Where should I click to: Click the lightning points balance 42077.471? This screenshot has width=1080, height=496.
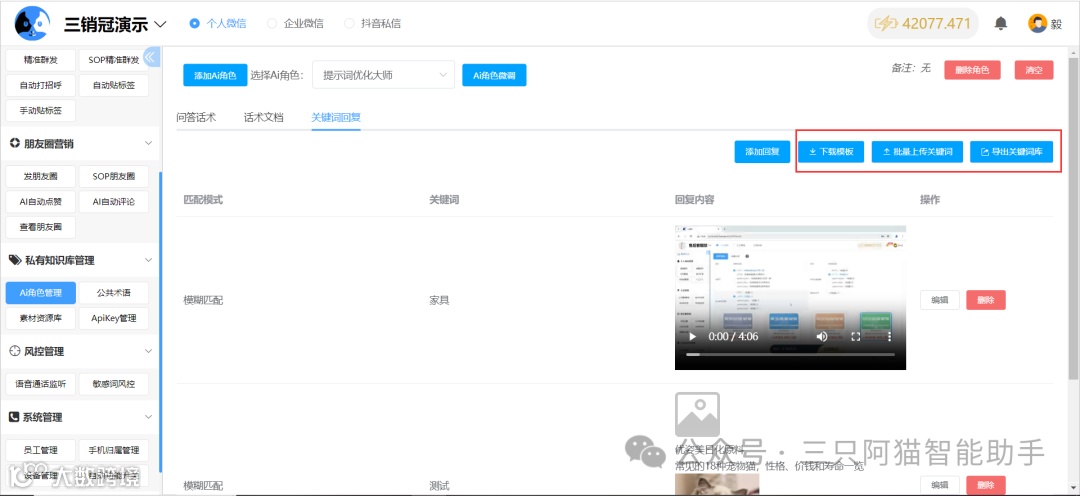[x=922, y=23]
